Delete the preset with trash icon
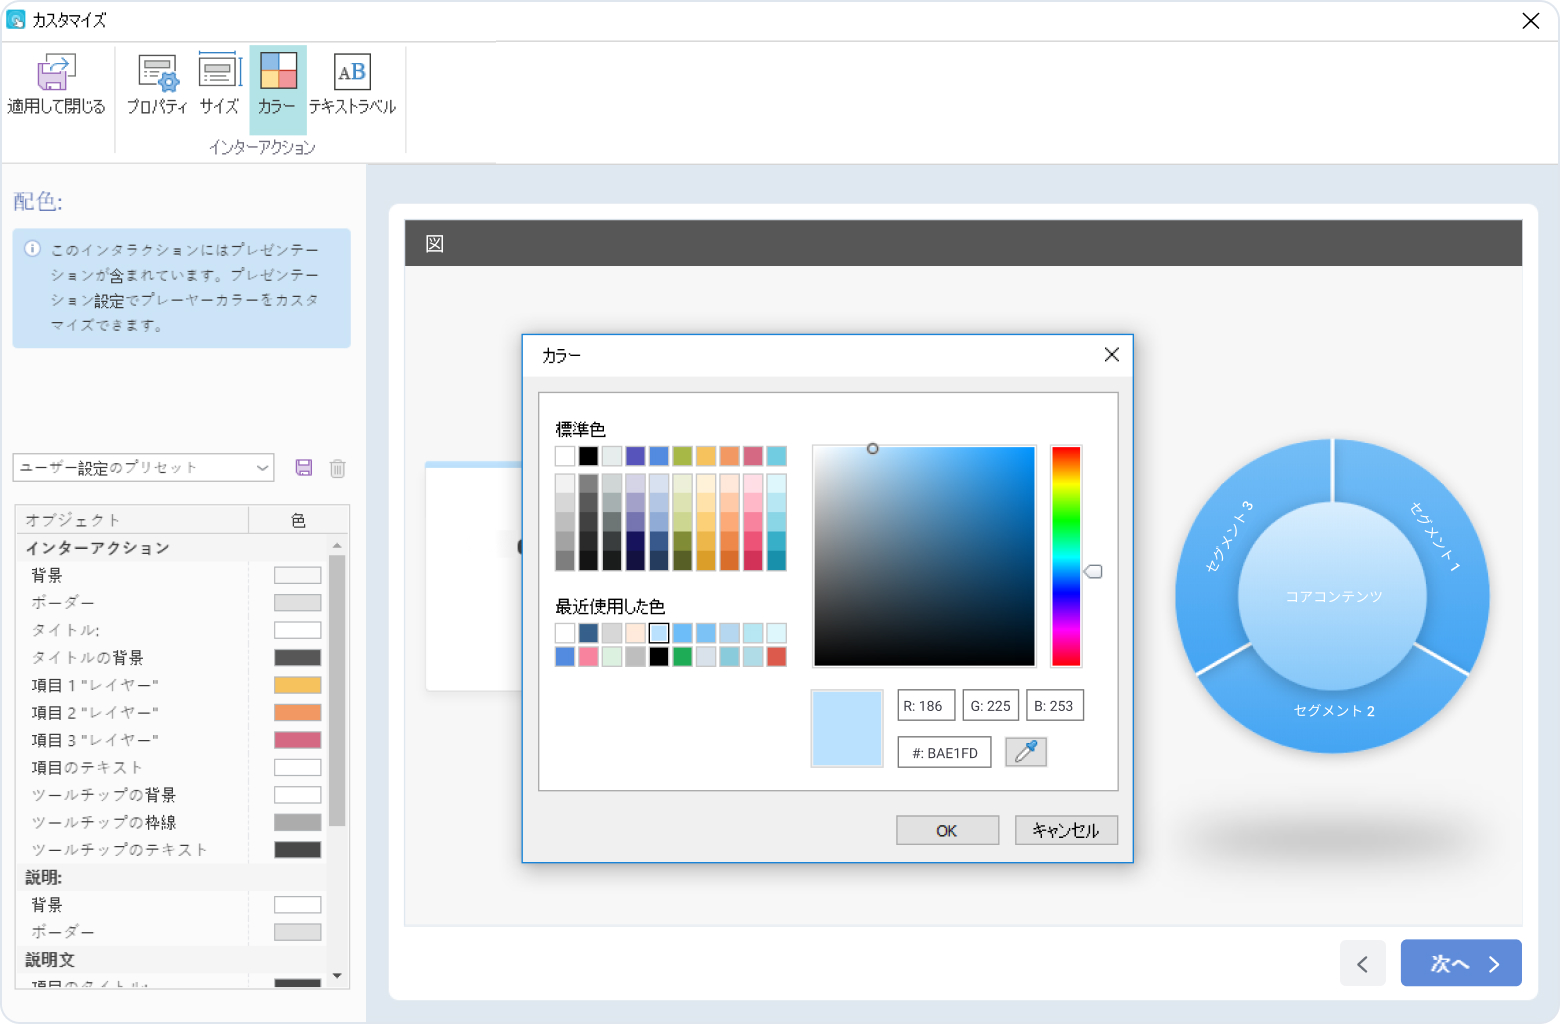1560x1024 pixels. point(338,468)
